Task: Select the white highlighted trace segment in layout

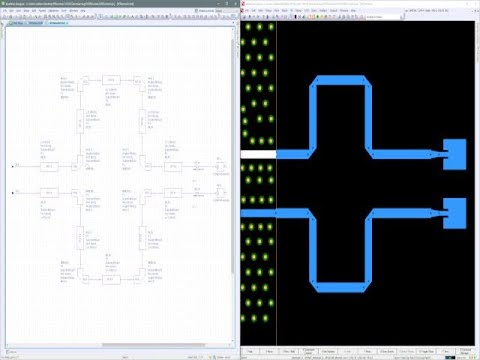Action: tap(258, 154)
